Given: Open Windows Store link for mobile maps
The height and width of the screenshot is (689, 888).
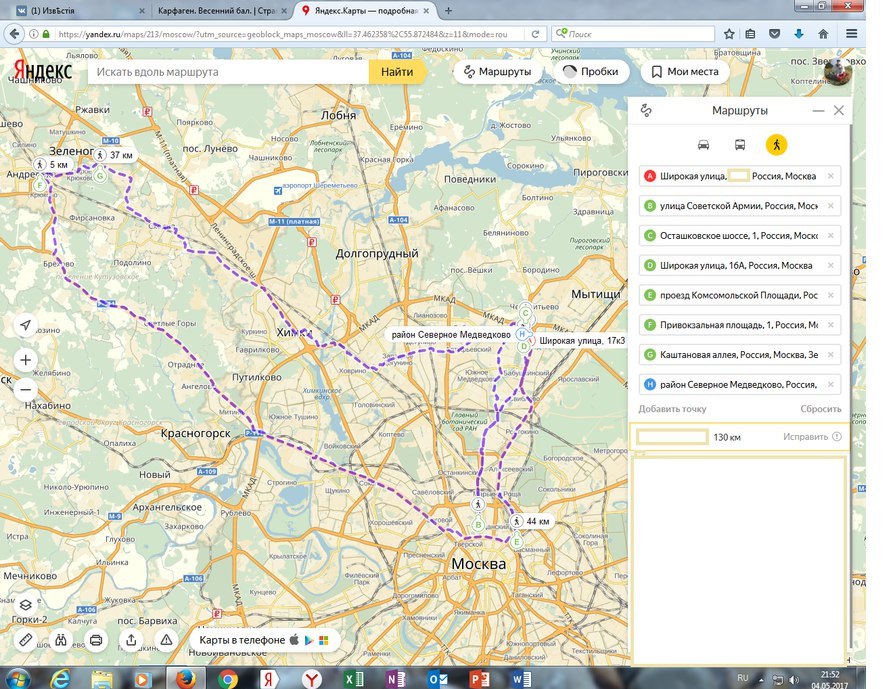Looking at the screenshot, I should (x=324, y=640).
